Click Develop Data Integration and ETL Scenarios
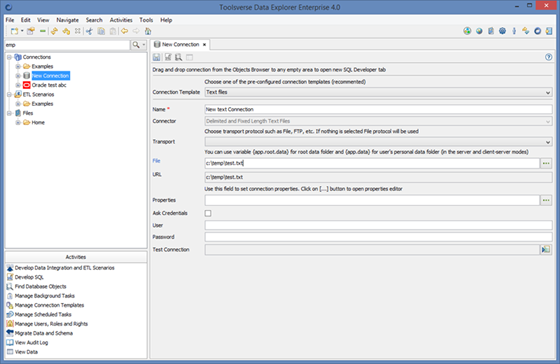The image size is (560, 364). pyautogui.click(x=65, y=268)
